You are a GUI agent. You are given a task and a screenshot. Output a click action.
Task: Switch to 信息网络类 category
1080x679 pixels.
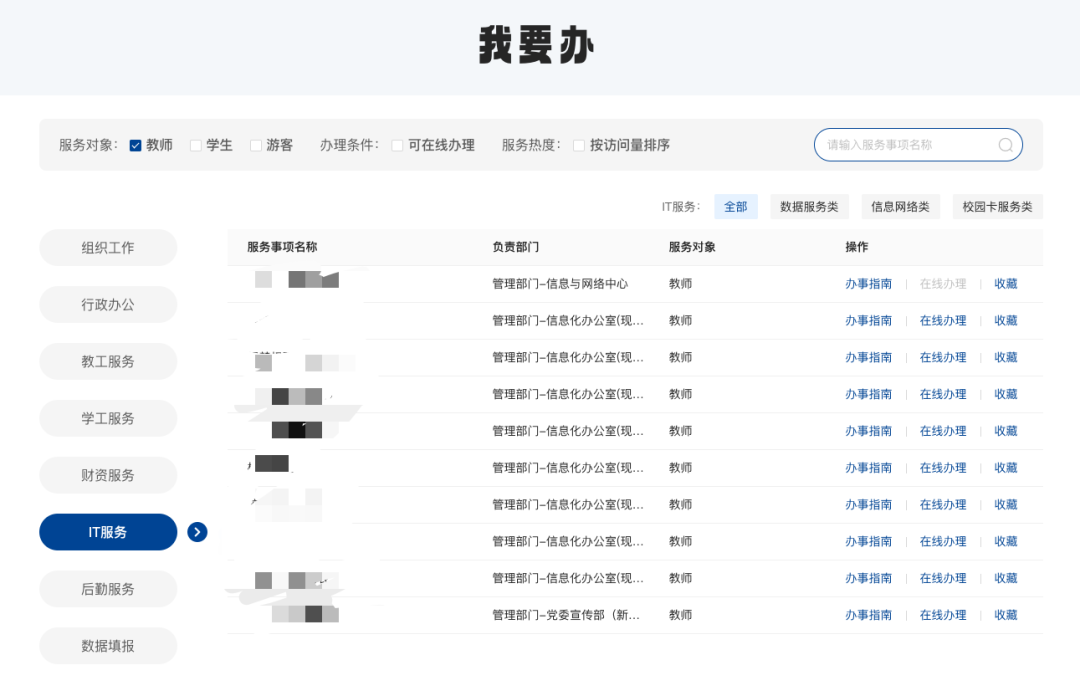coord(900,207)
